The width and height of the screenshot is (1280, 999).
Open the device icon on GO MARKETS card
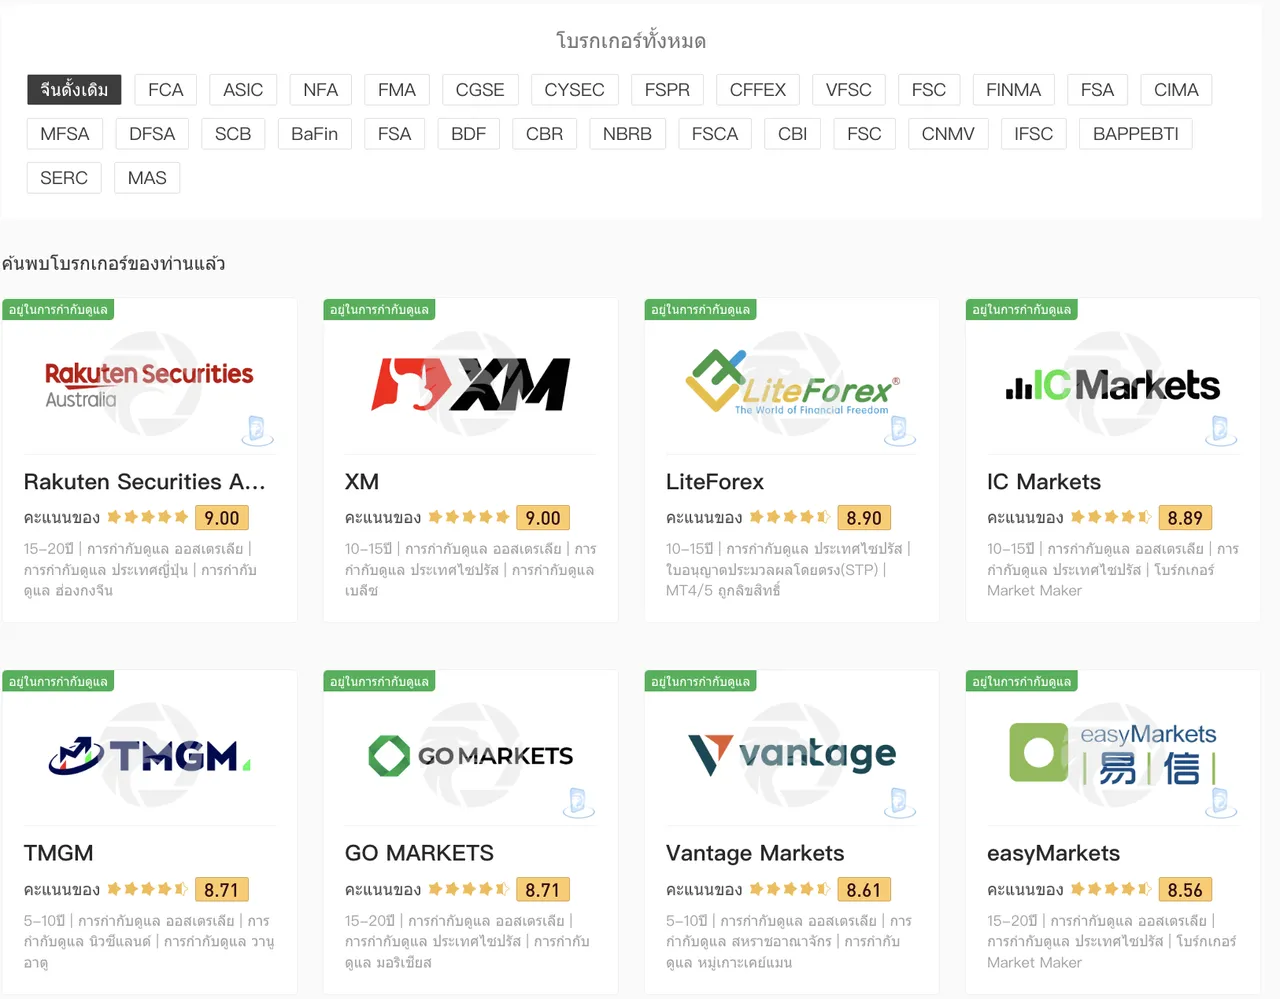click(x=578, y=802)
